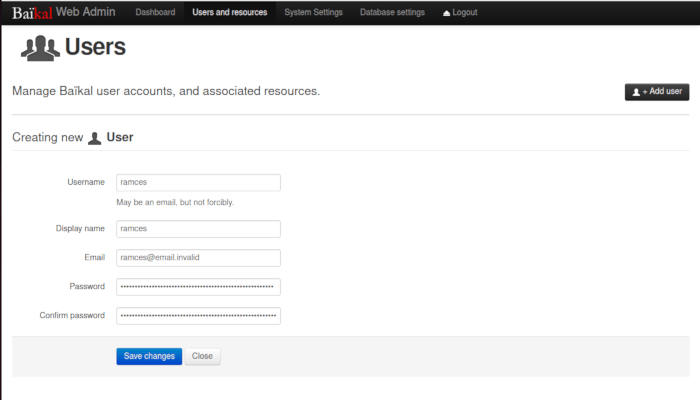Switch to Users and resources tab
The height and width of the screenshot is (400, 700).
(230, 12)
